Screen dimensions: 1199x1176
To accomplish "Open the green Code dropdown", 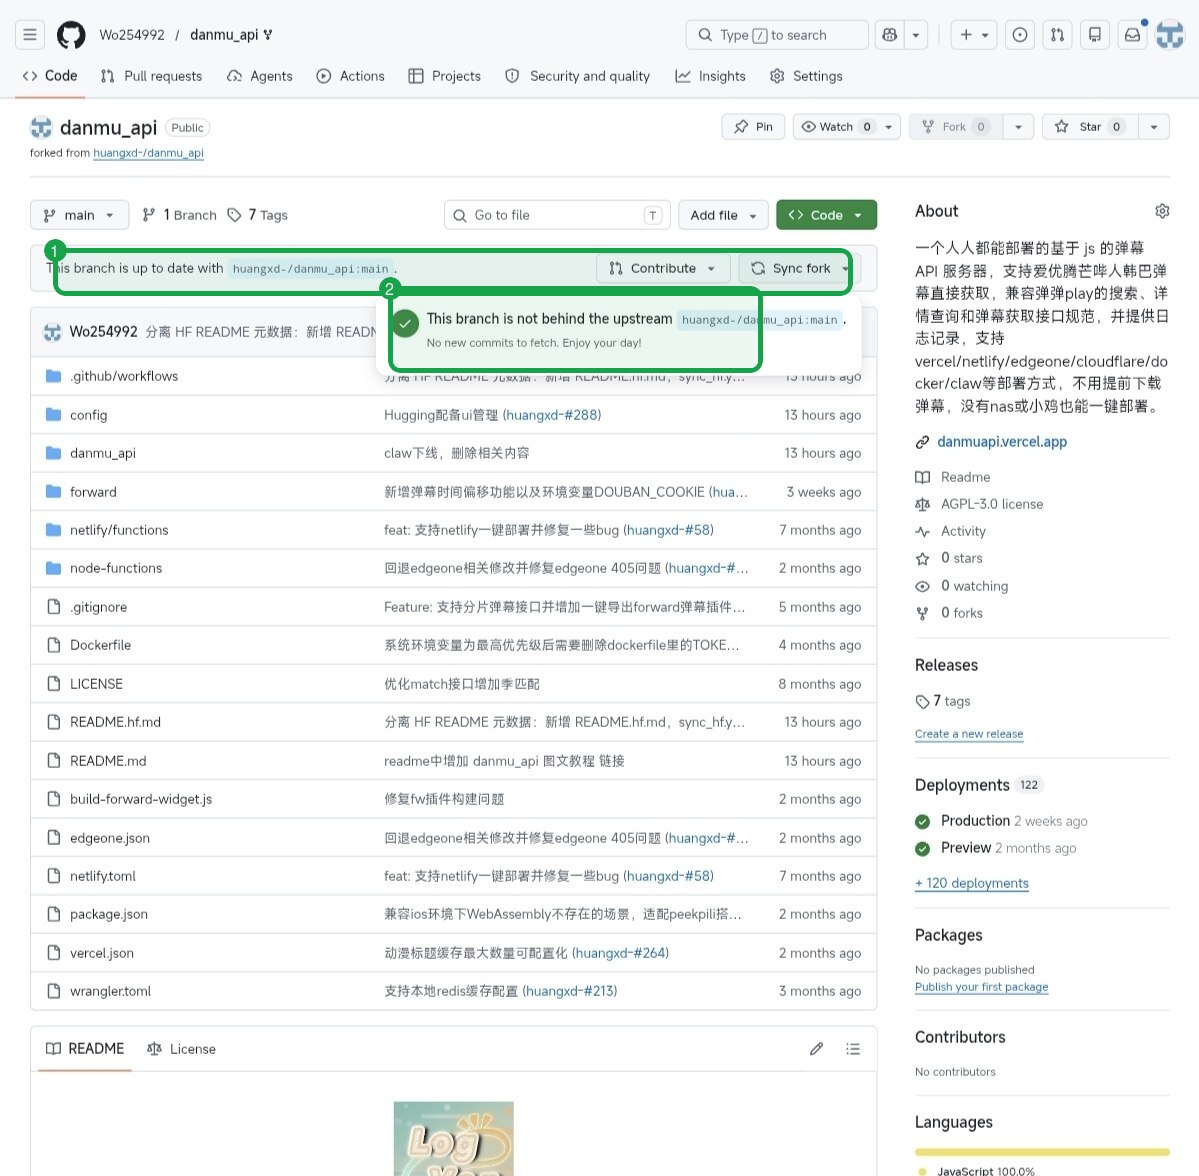I will (826, 215).
